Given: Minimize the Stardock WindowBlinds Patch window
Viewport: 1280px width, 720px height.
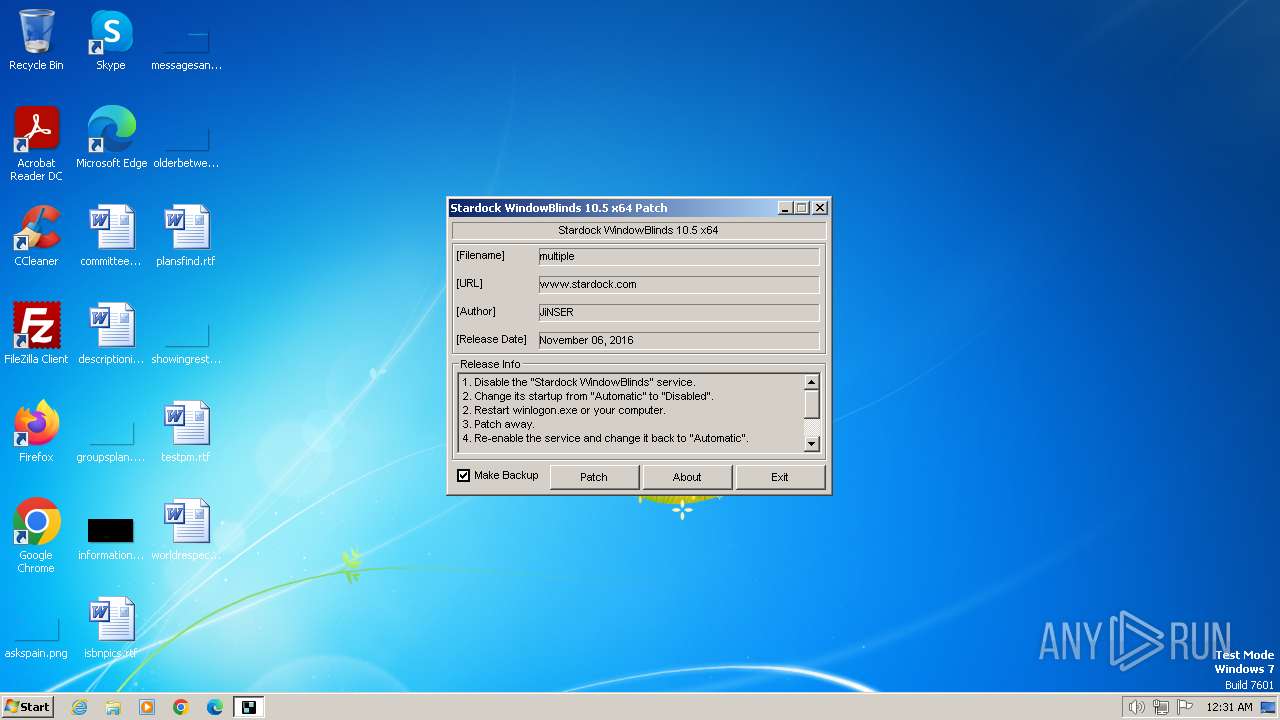Looking at the screenshot, I should point(786,208).
